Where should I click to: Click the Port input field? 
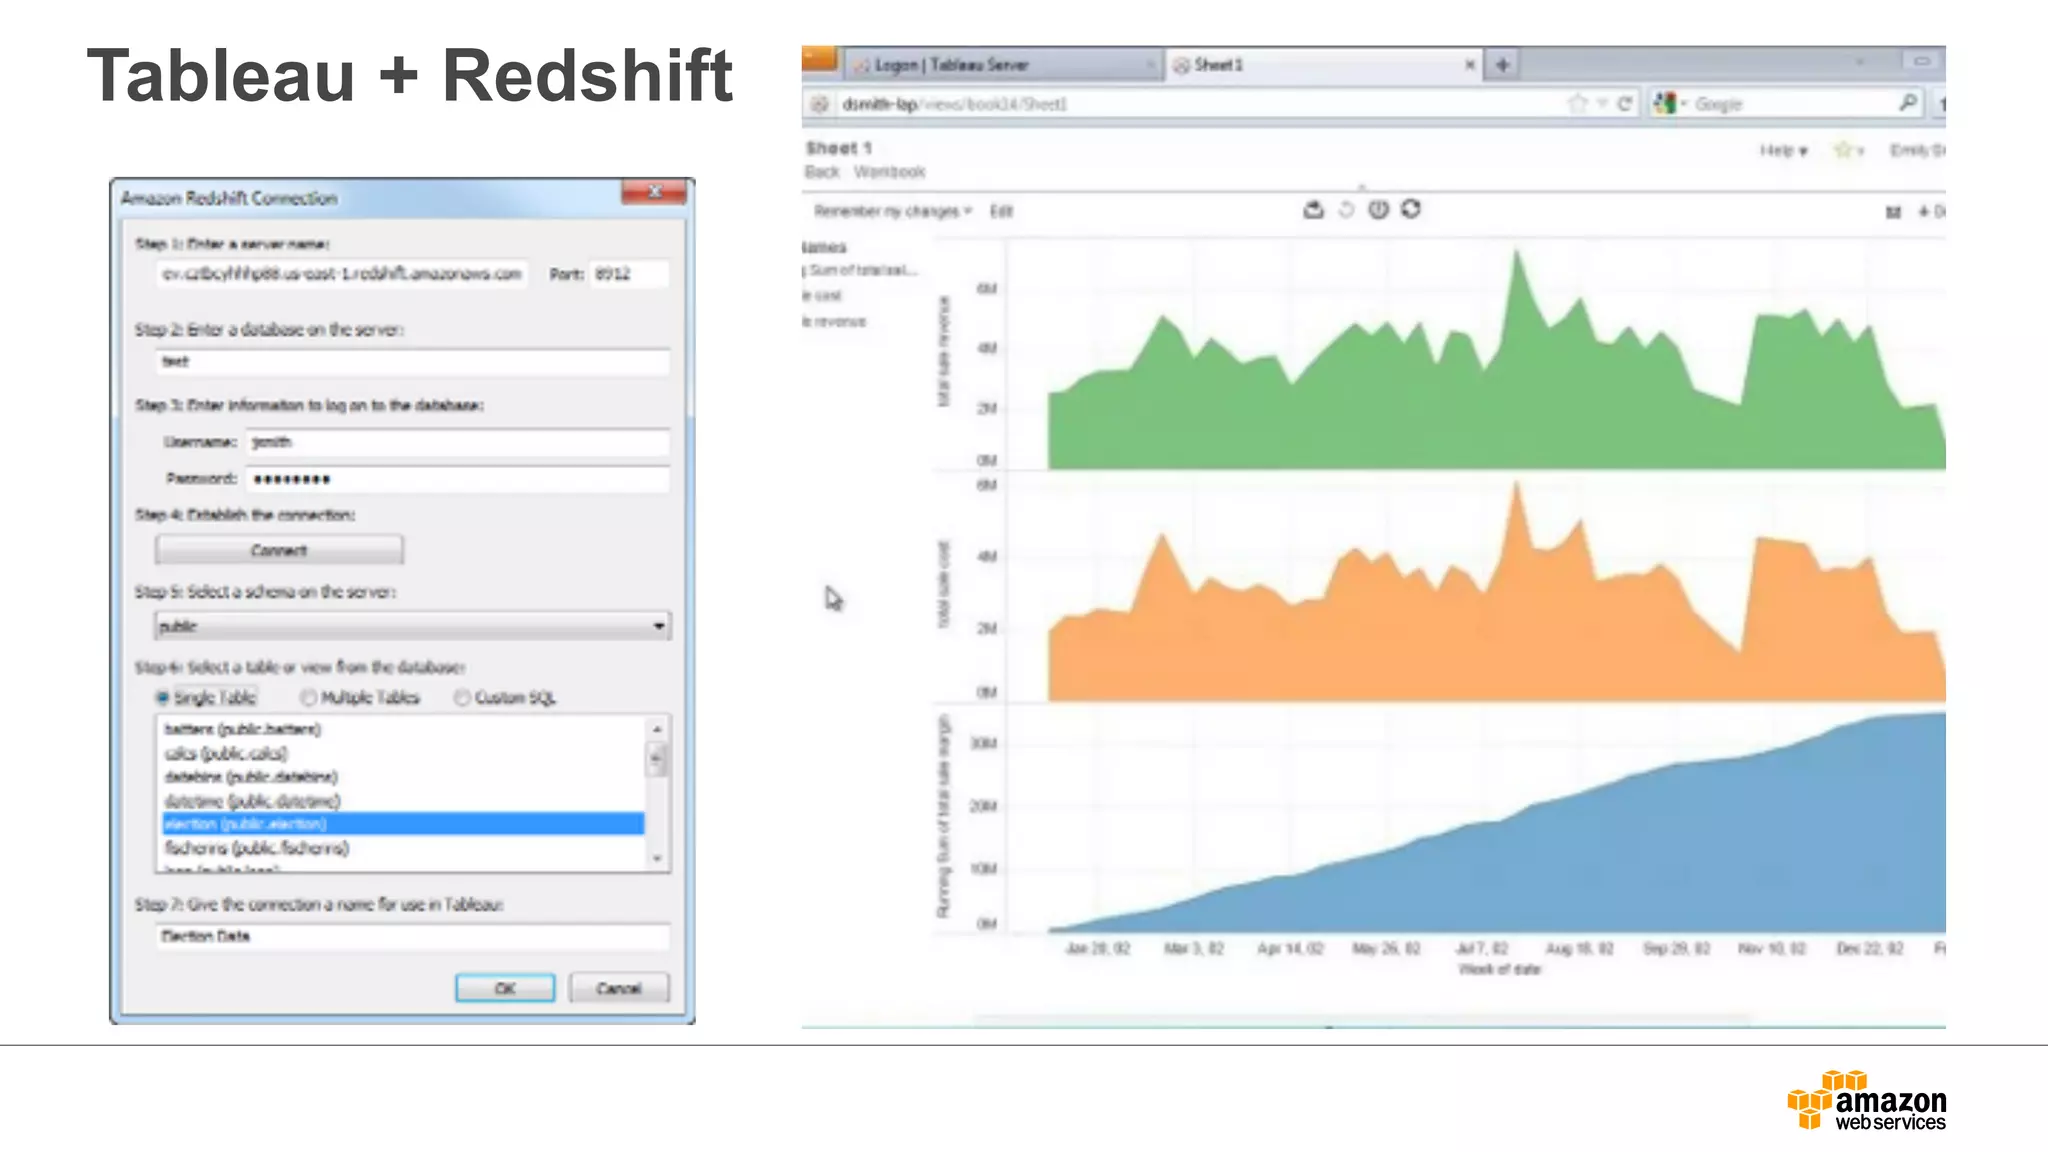point(628,274)
